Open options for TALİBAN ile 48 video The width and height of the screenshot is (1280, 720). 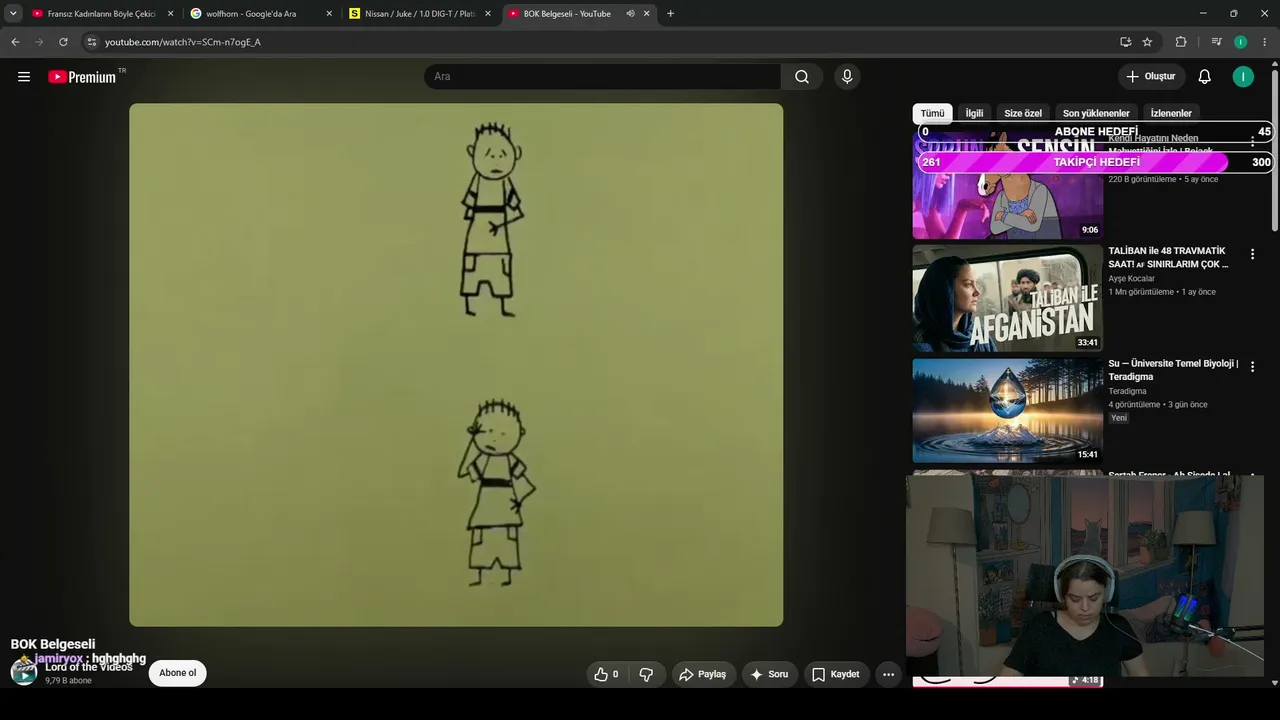pos(1252,255)
